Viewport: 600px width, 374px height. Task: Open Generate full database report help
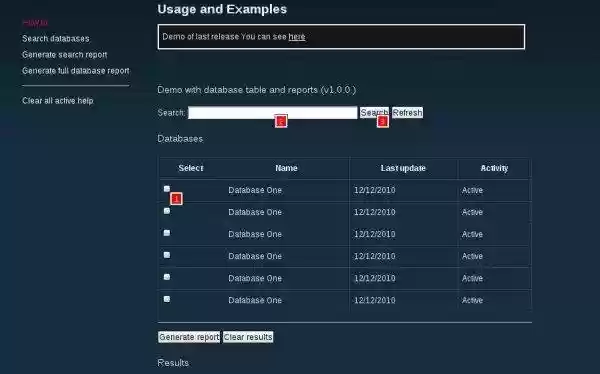[76, 71]
